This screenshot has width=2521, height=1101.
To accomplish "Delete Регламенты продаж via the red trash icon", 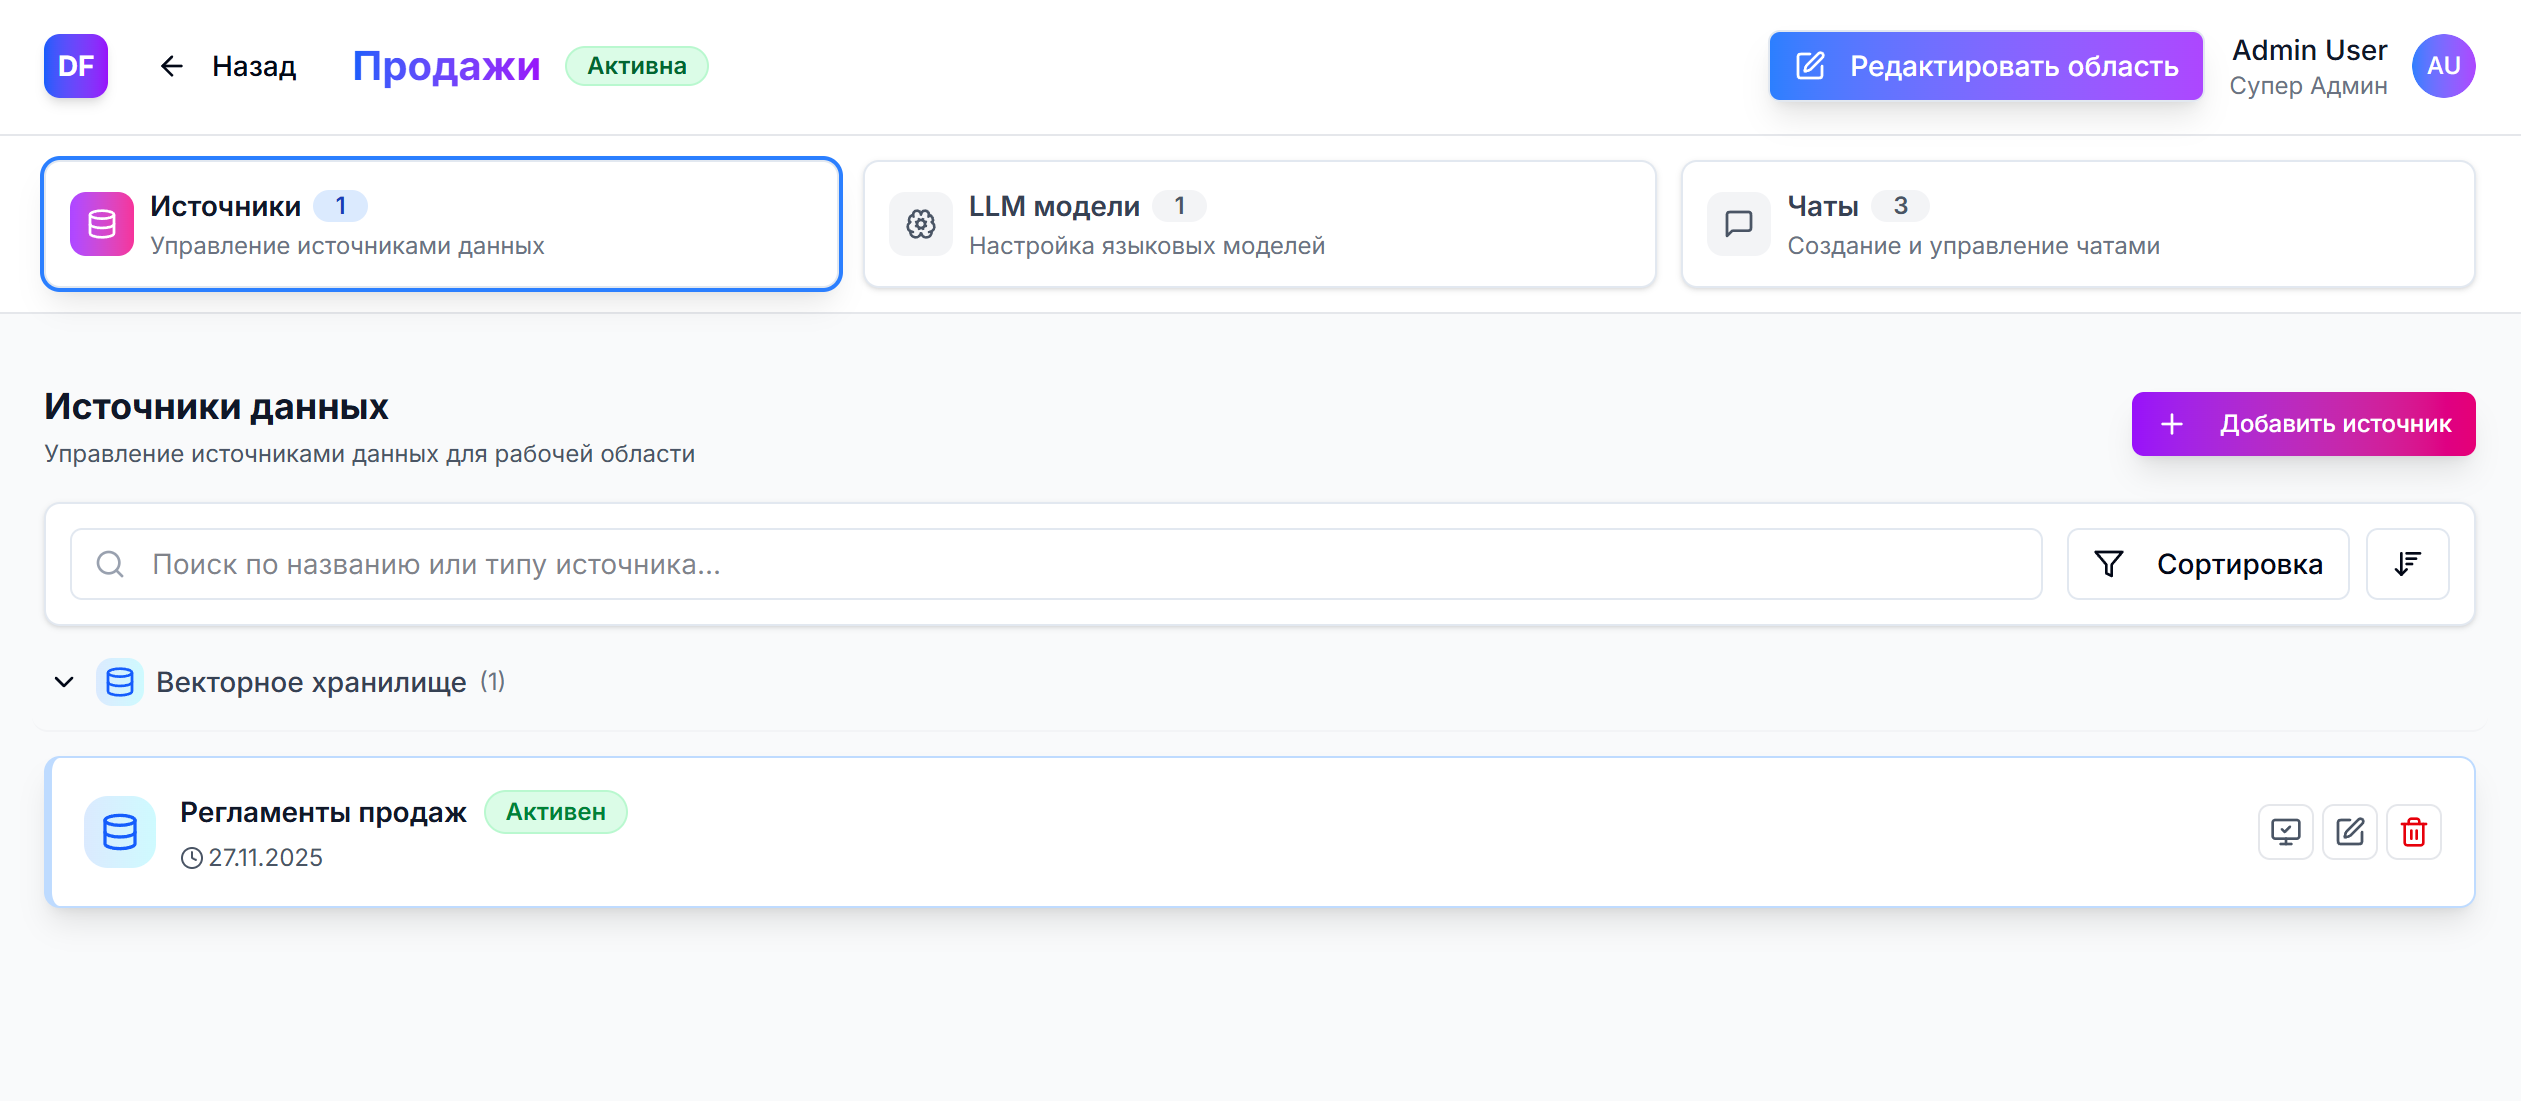I will [2413, 832].
